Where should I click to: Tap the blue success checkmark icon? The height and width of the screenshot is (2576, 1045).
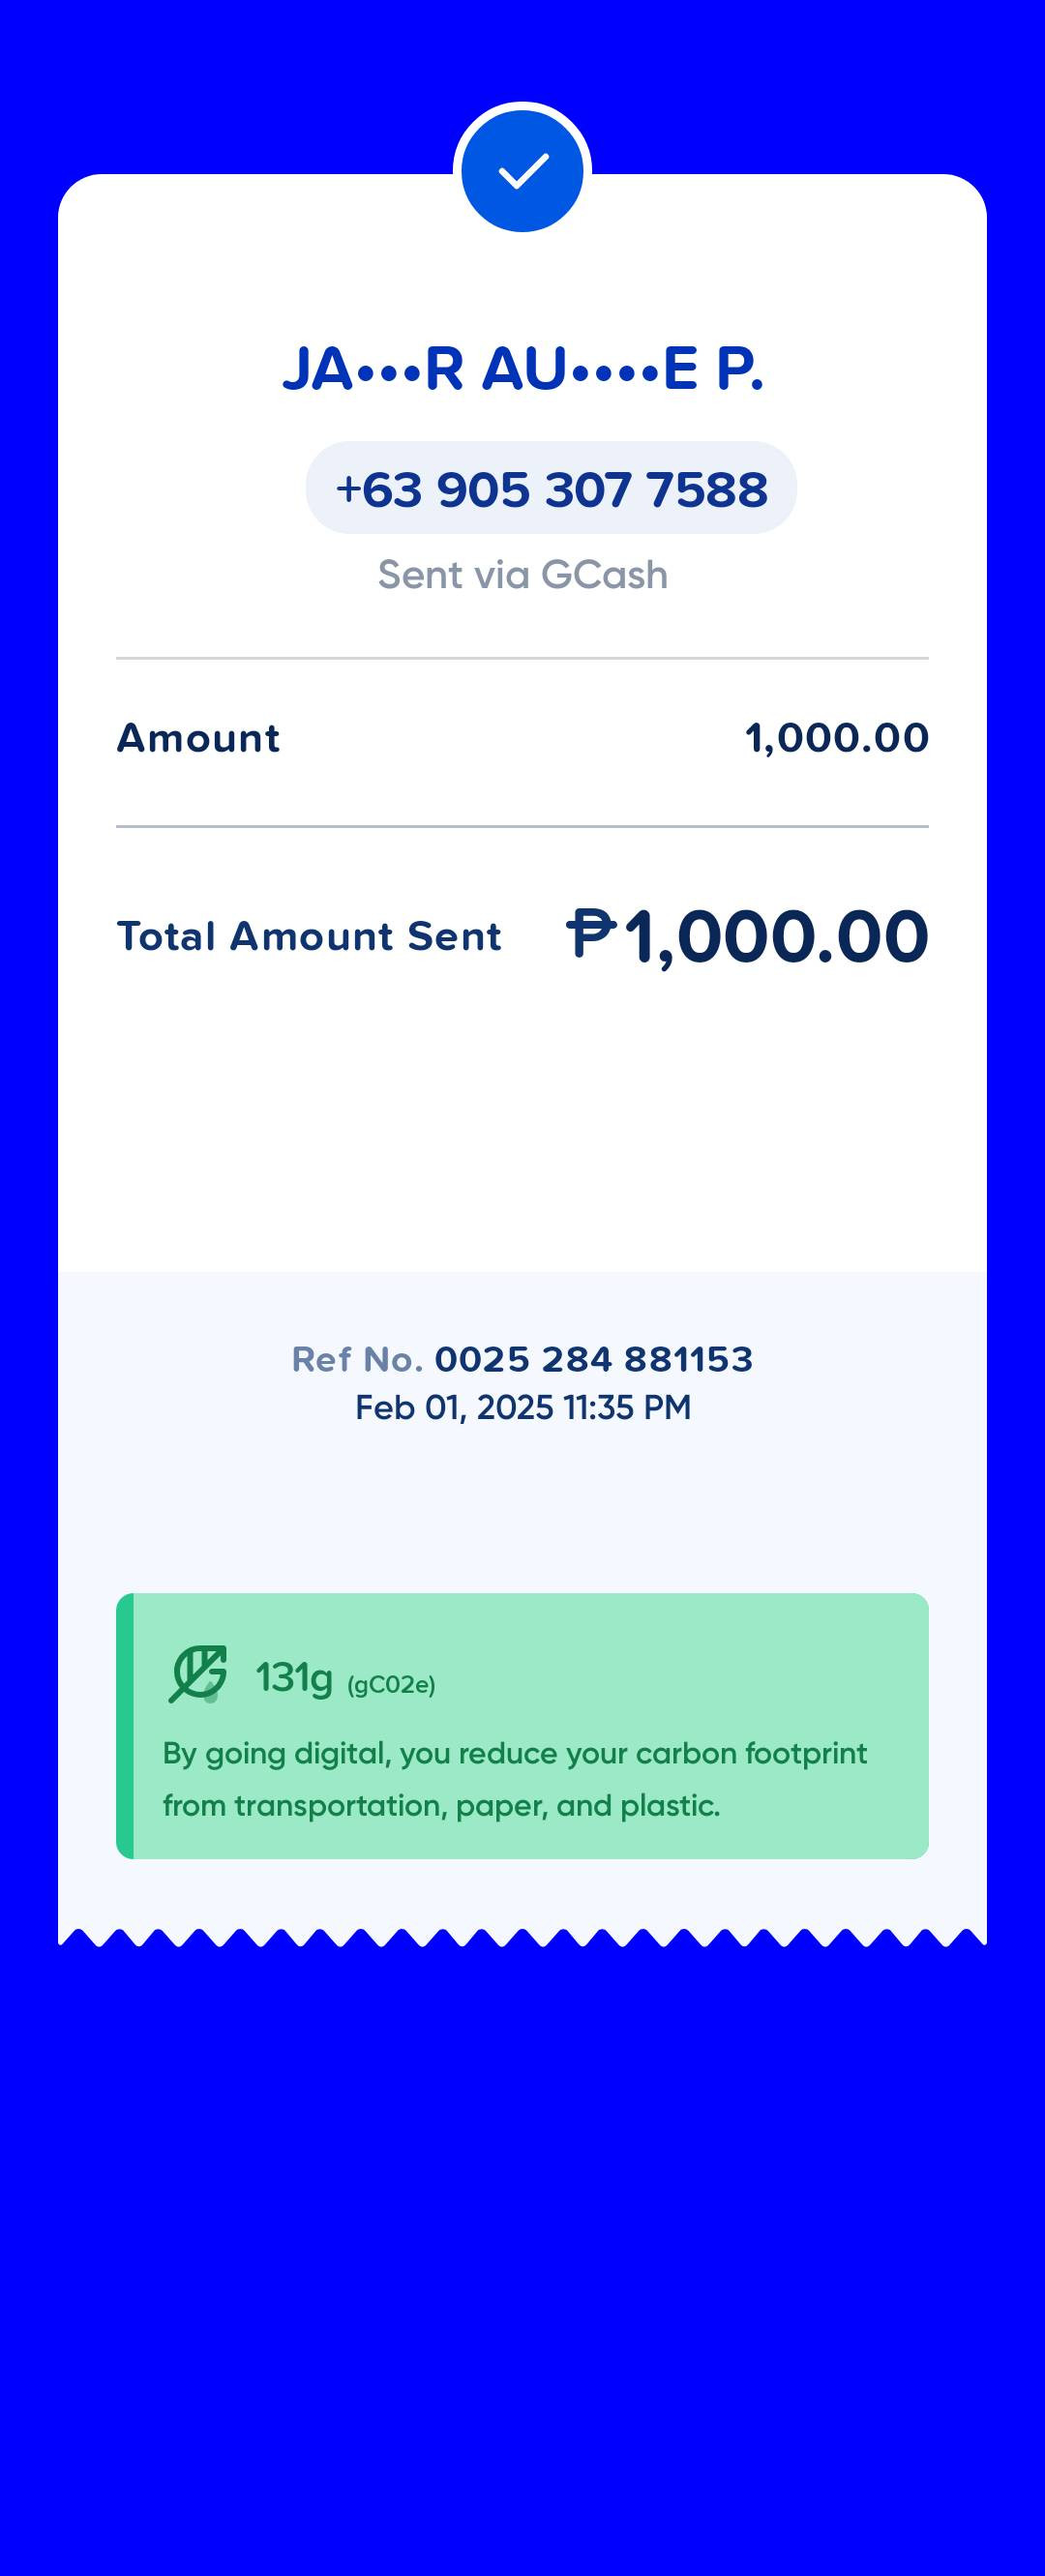click(522, 171)
